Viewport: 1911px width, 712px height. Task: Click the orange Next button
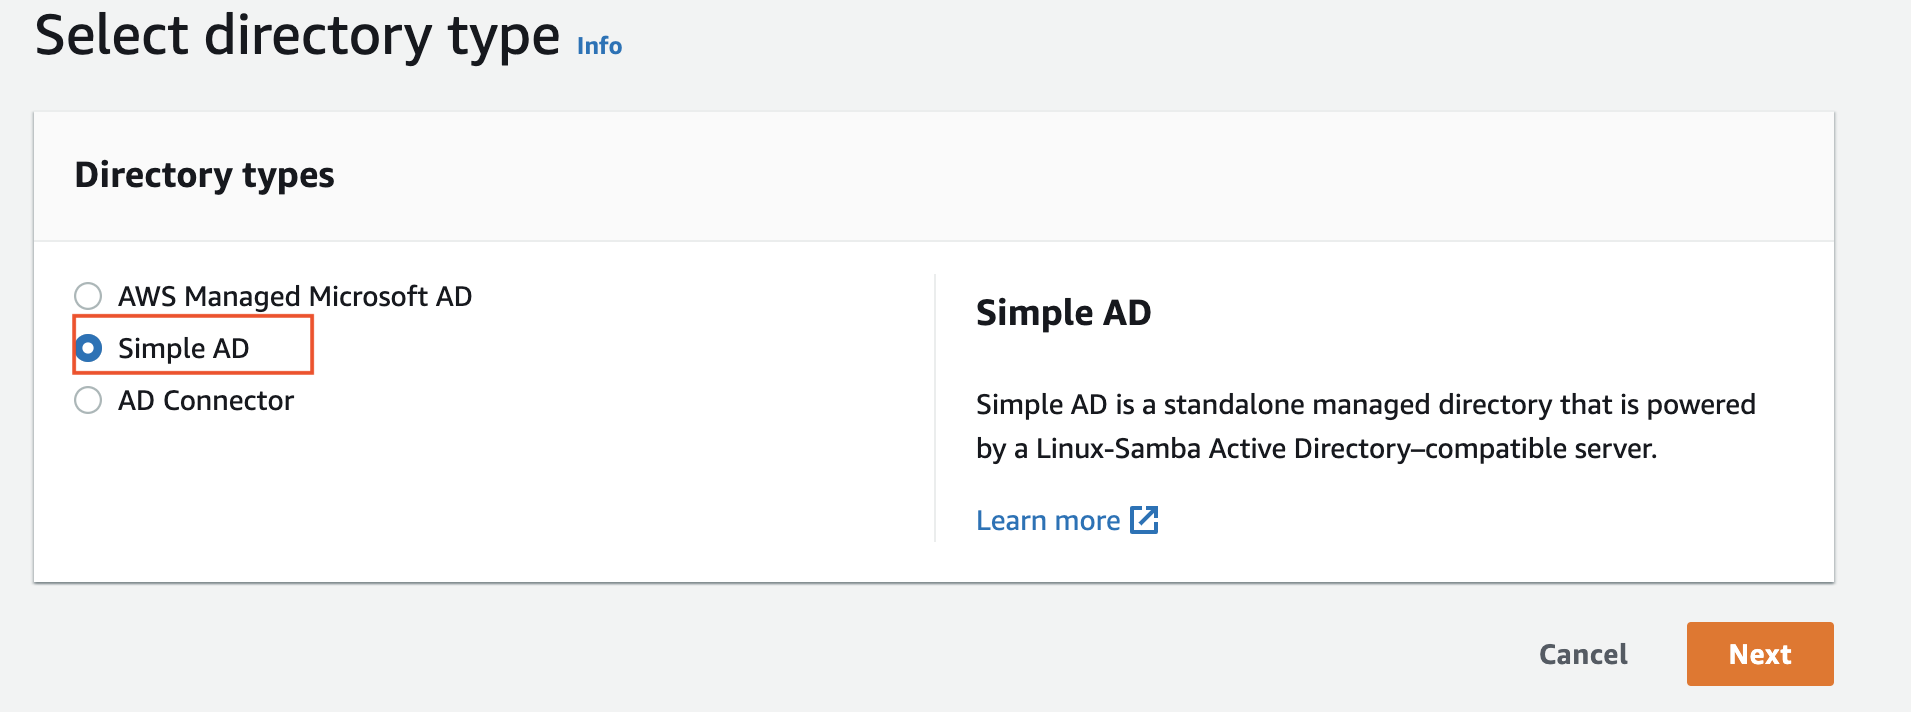tap(1760, 654)
